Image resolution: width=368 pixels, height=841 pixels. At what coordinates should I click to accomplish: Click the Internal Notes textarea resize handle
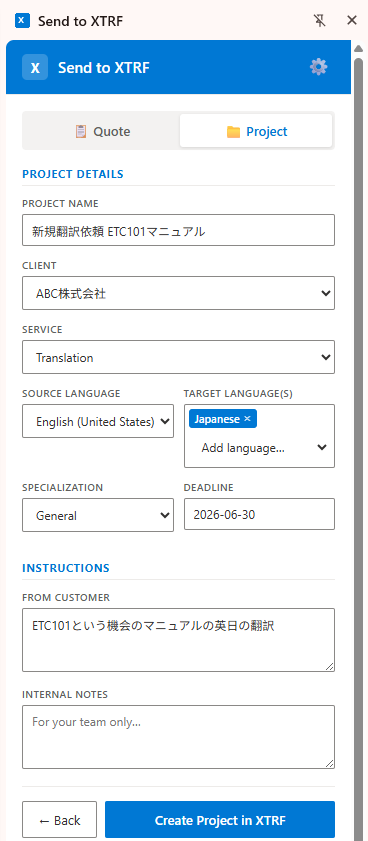(x=329, y=763)
